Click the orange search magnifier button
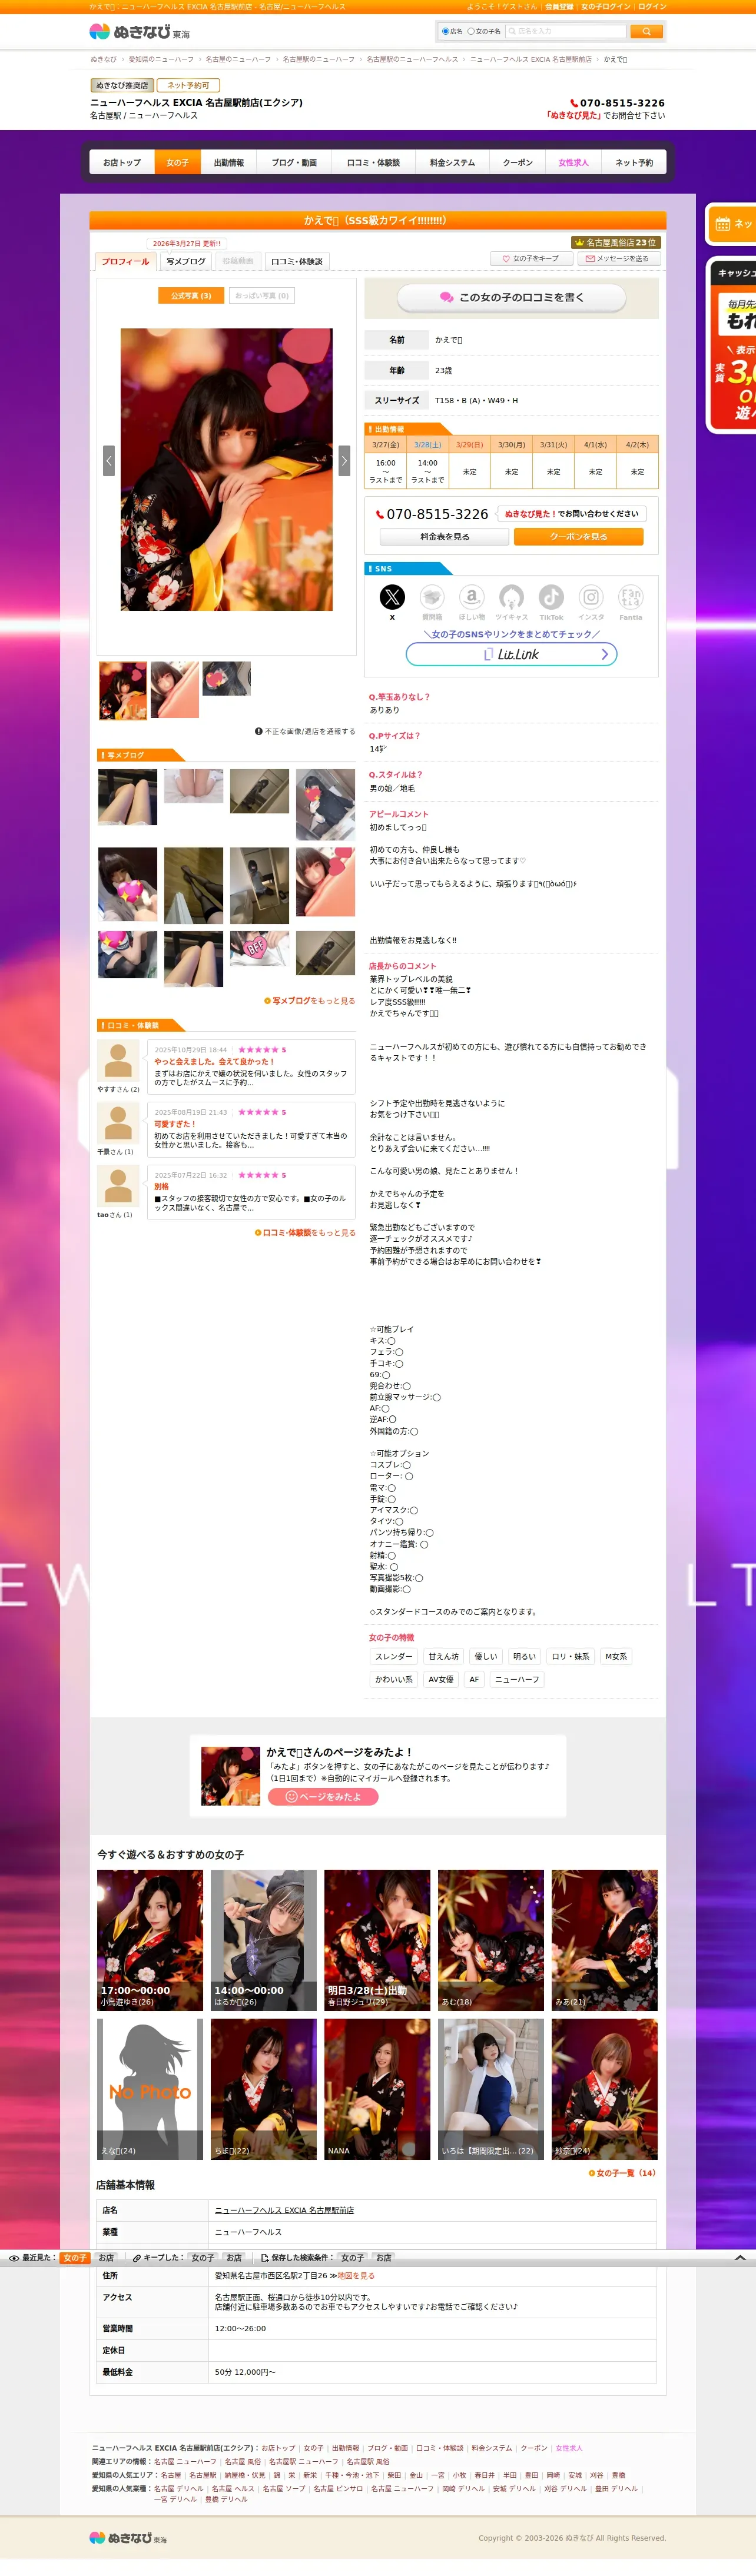 click(x=646, y=31)
